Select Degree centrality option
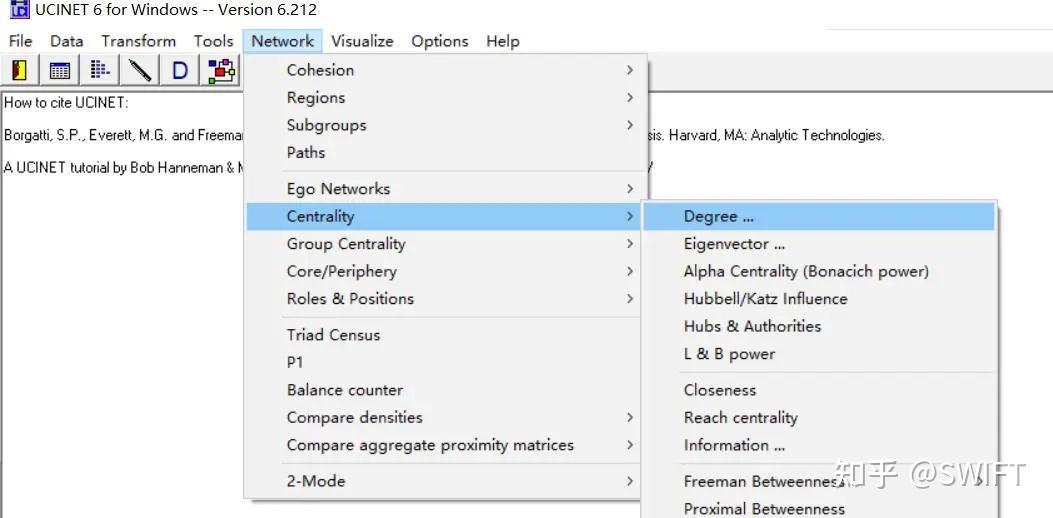The height and width of the screenshot is (518, 1053). [x=718, y=217]
